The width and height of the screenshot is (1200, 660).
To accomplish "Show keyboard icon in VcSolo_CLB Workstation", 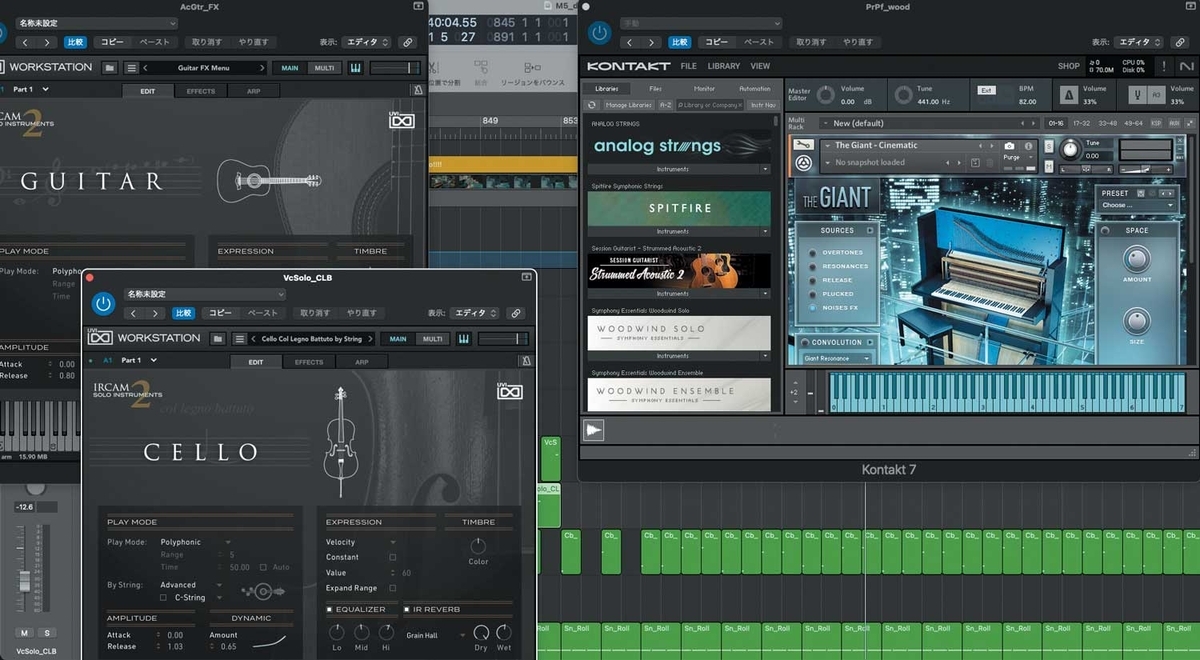I will [x=464, y=339].
